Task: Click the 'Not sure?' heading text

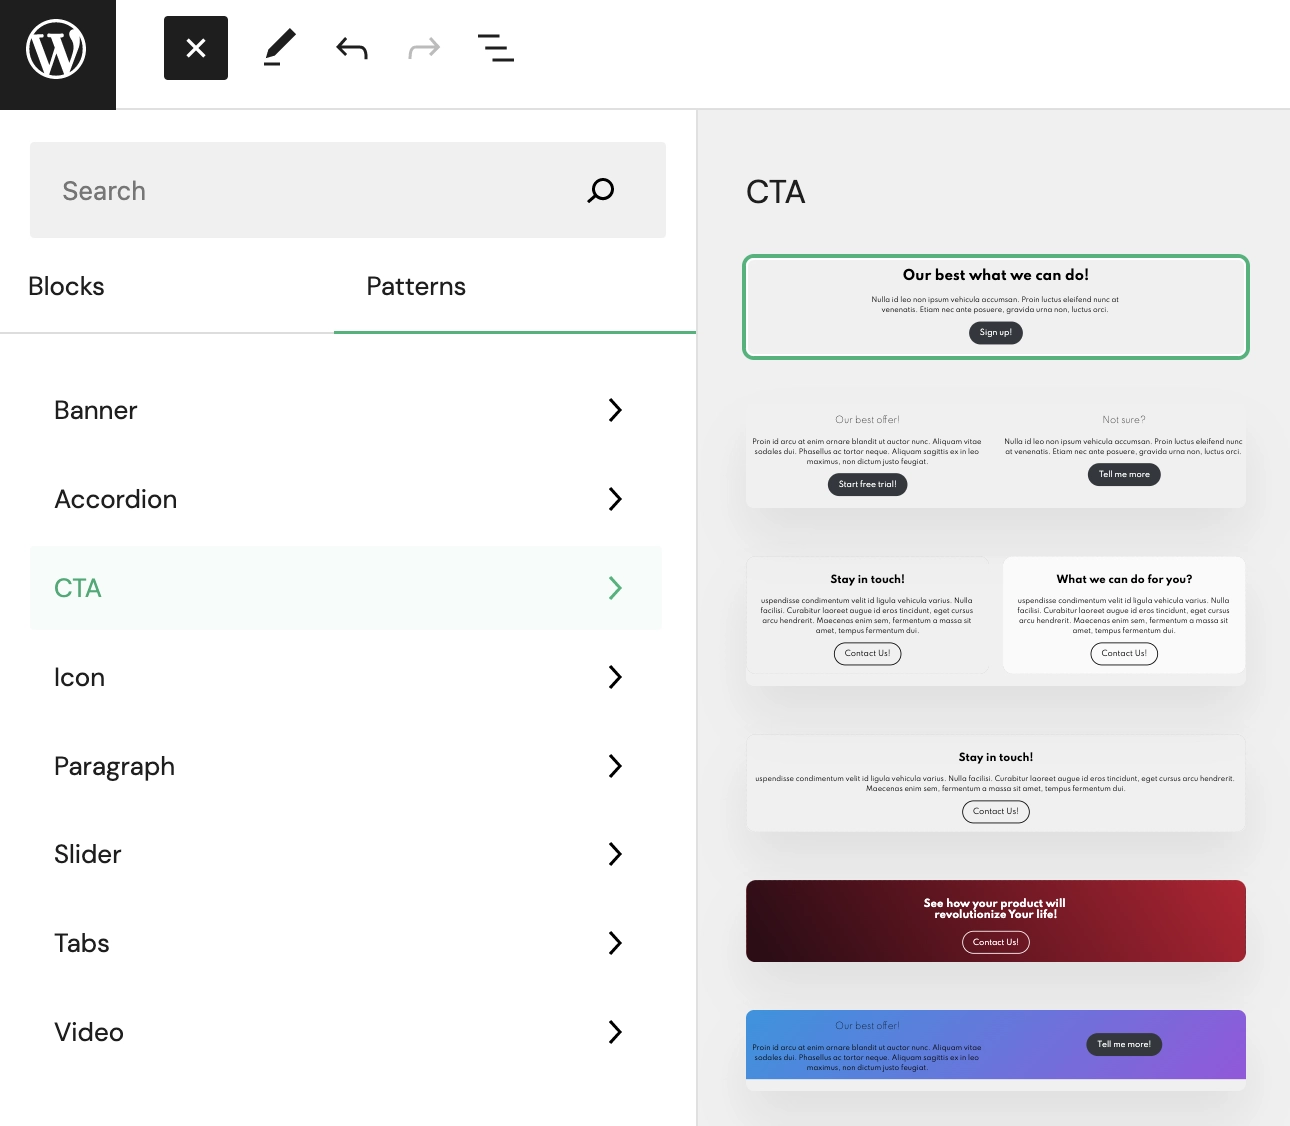Action: click(x=1124, y=420)
